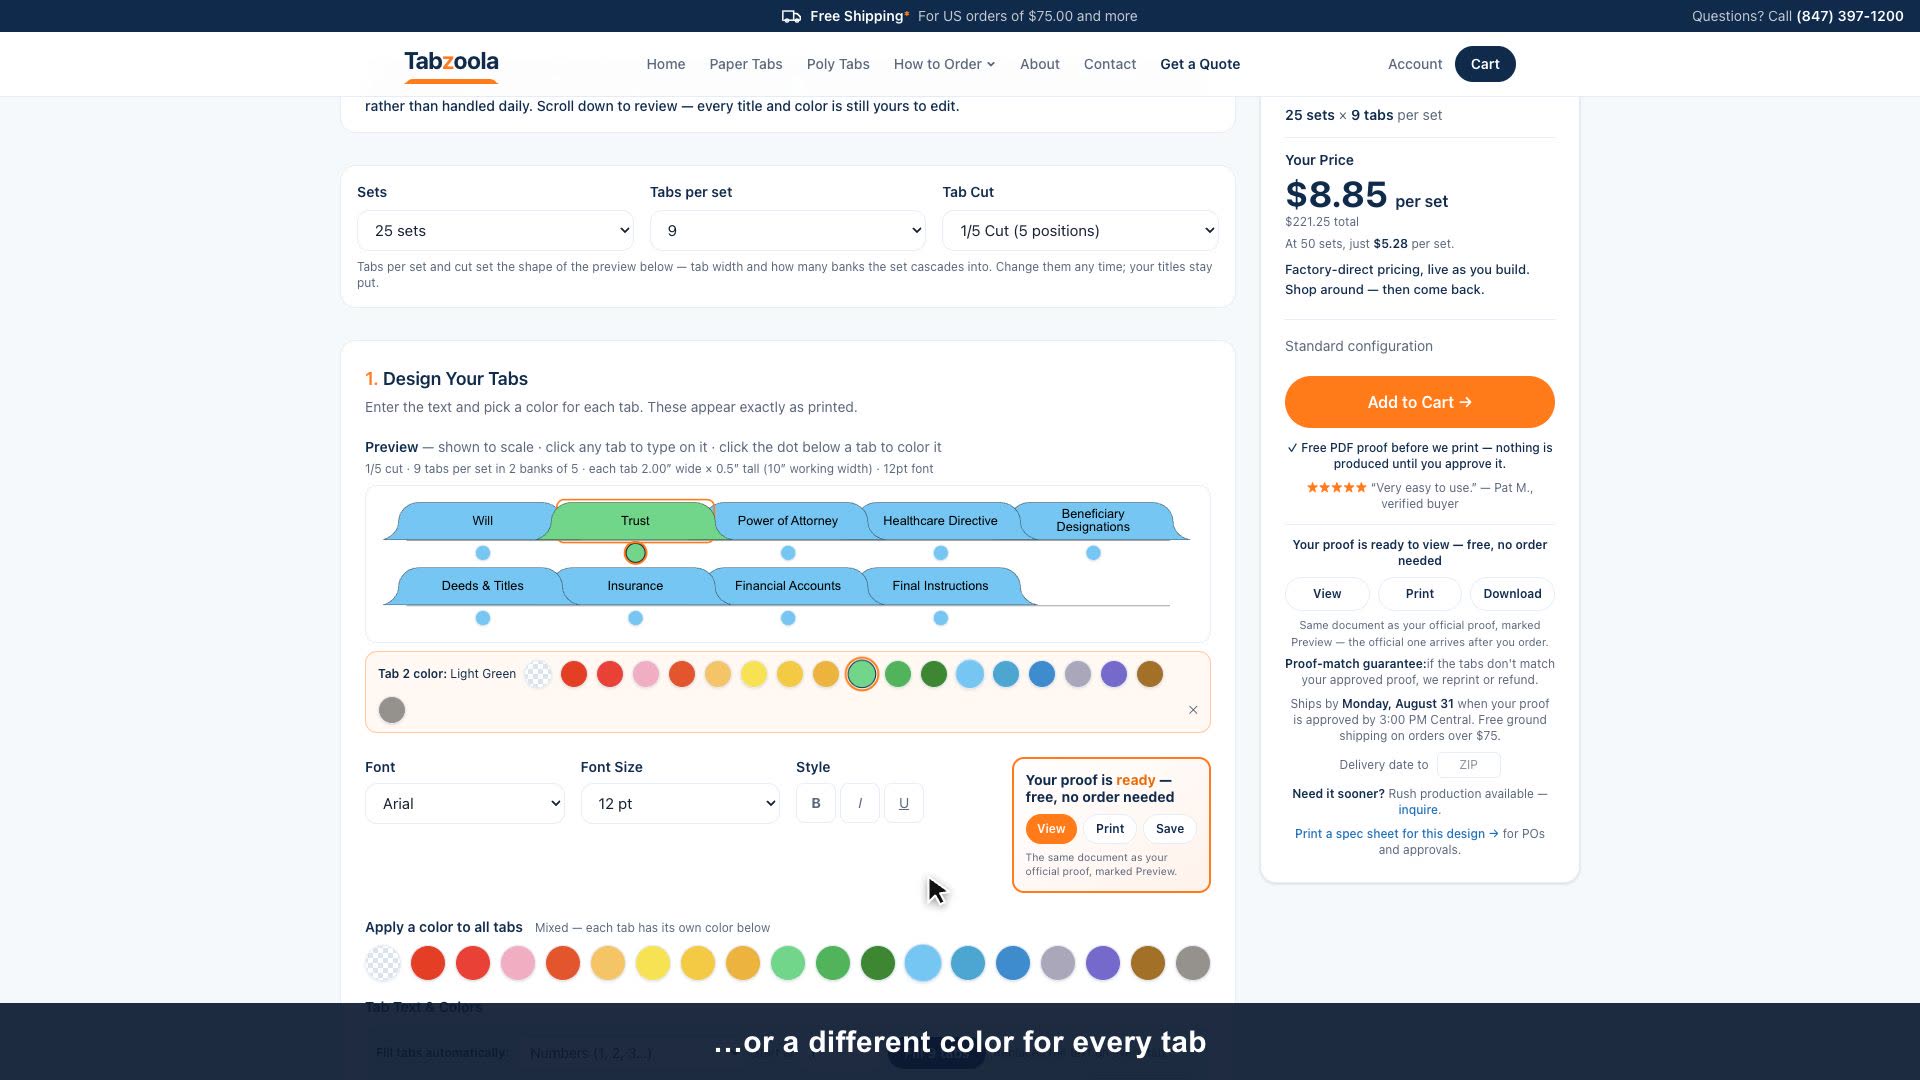Select the Insurance tab in the preview
Viewport: 1920px width, 1080px height.
(635, 586)
